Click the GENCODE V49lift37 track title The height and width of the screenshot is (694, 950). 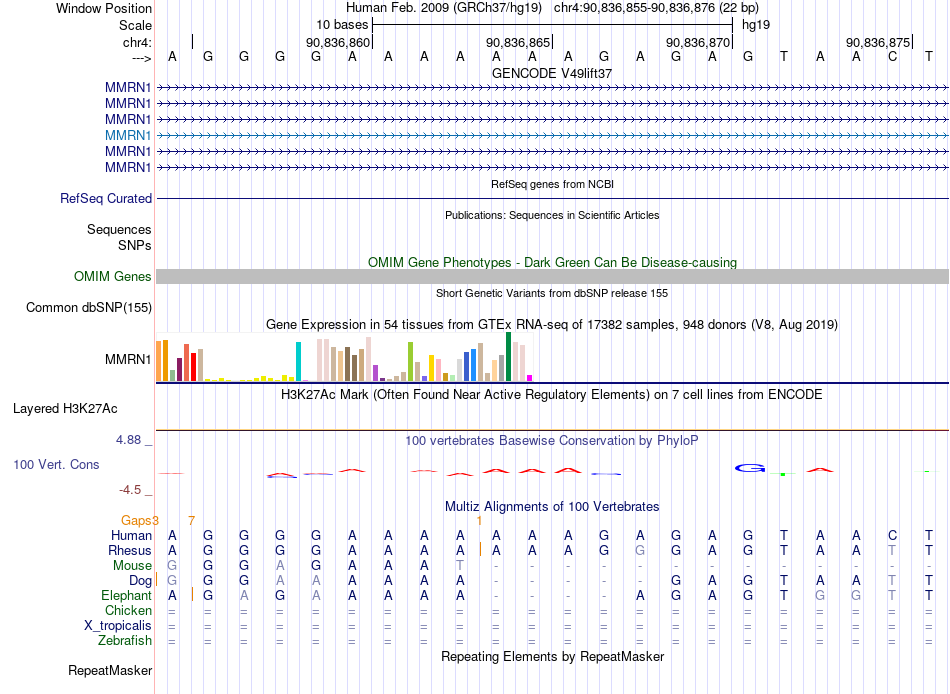click(x=552, y=73)
